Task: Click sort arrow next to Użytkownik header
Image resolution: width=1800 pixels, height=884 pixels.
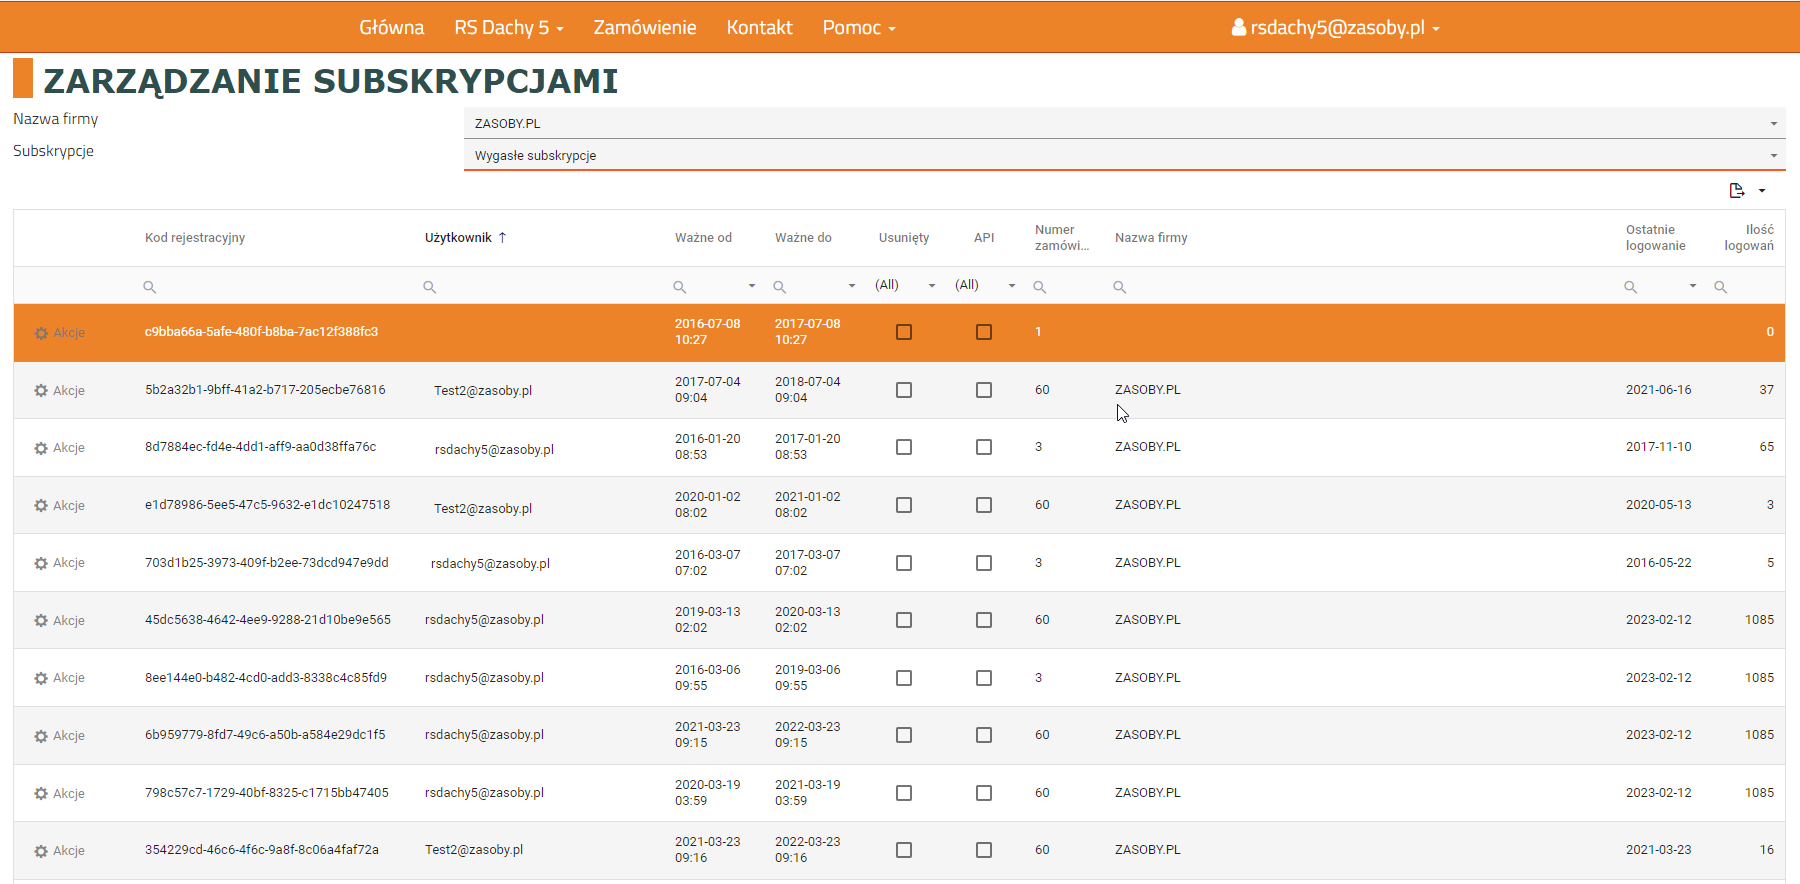Action: [x=502, y=238]
